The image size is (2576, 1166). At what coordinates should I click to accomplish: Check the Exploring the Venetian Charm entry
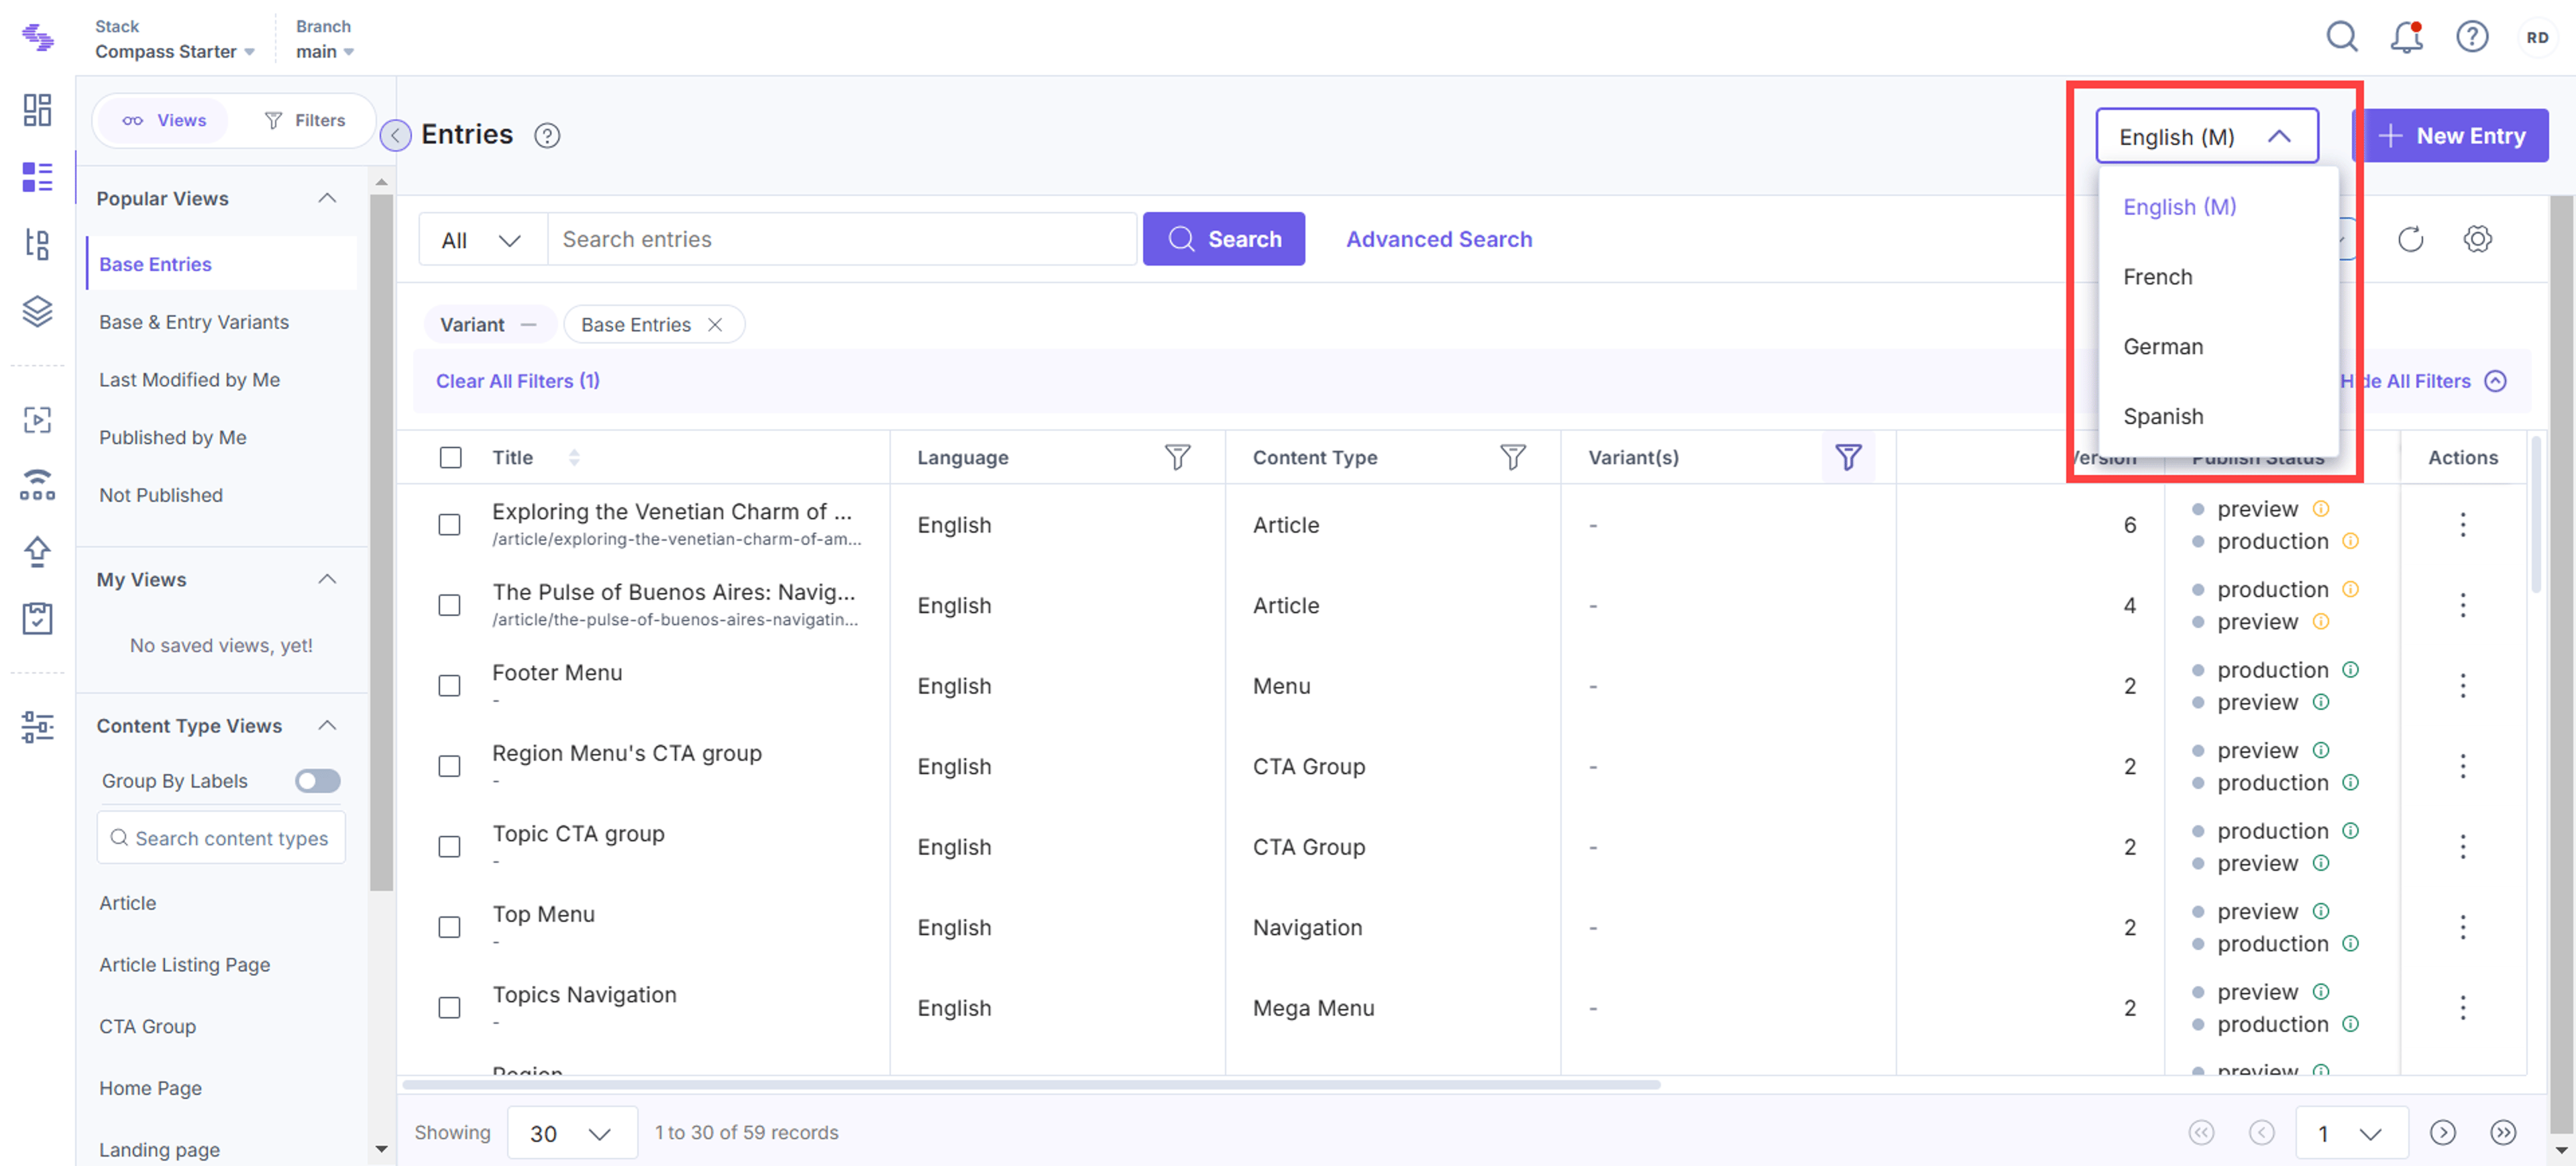[x=450, y=525]
